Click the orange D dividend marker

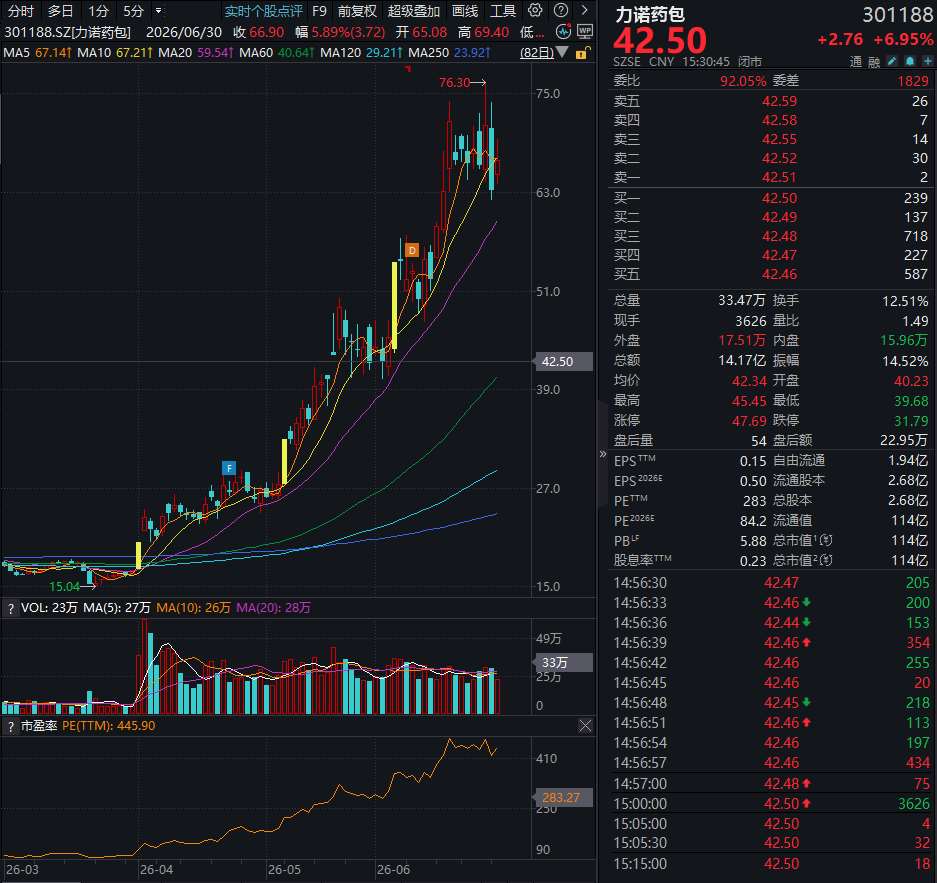coord(412,250)
